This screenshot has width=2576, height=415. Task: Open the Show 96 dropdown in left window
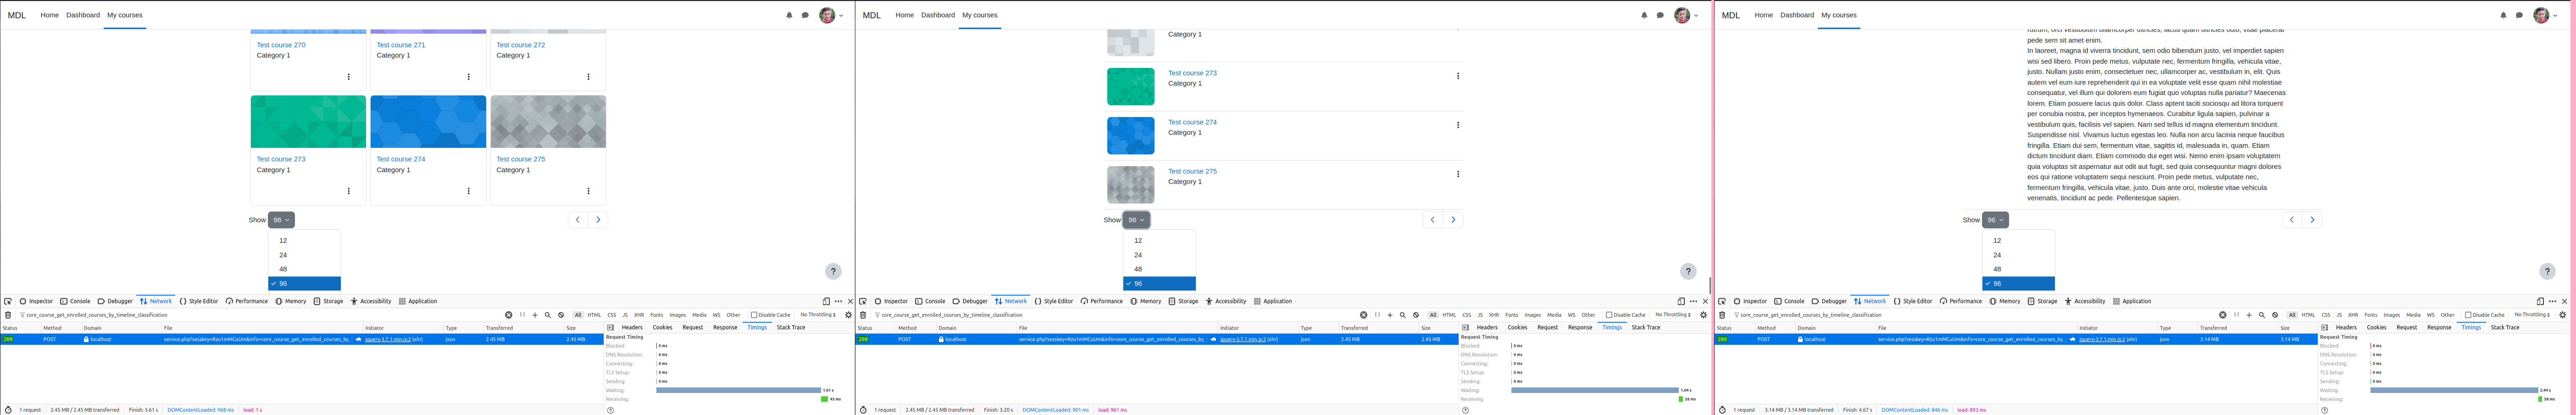(281, 220)
